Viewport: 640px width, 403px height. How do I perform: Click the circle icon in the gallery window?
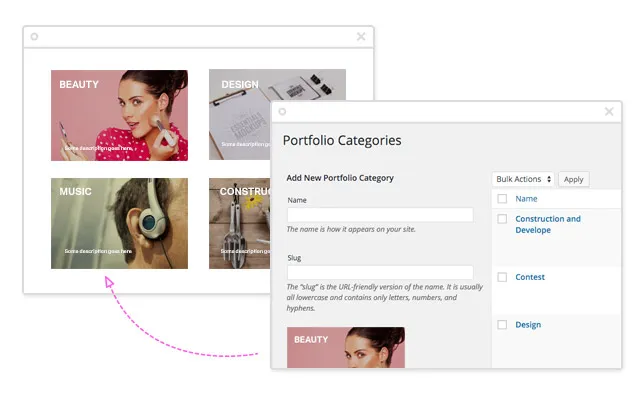click(35, 37)
